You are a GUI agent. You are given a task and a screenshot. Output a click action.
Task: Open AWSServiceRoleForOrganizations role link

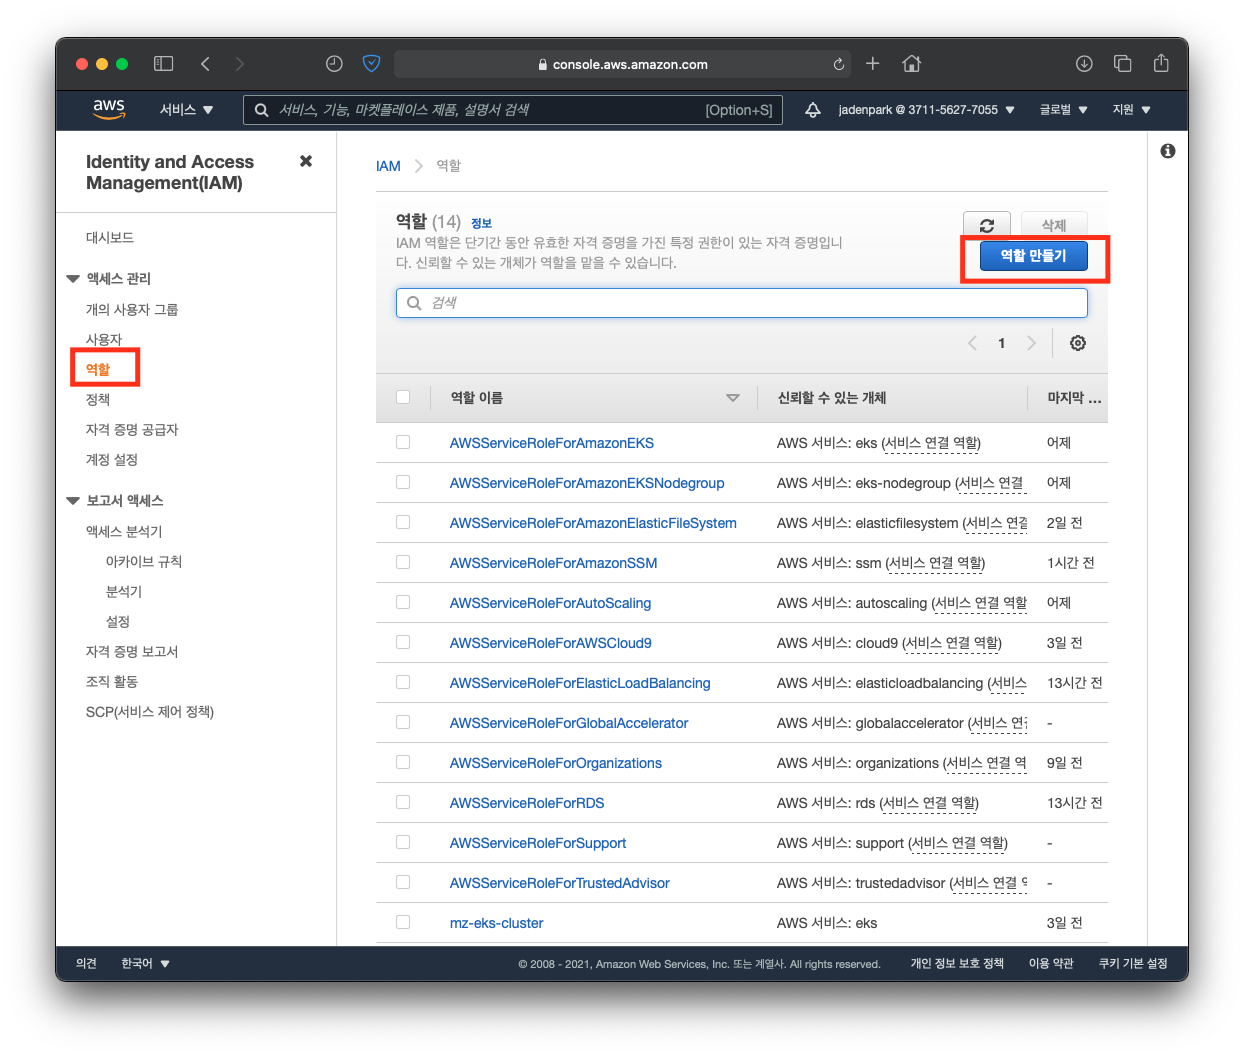(556, 763)
